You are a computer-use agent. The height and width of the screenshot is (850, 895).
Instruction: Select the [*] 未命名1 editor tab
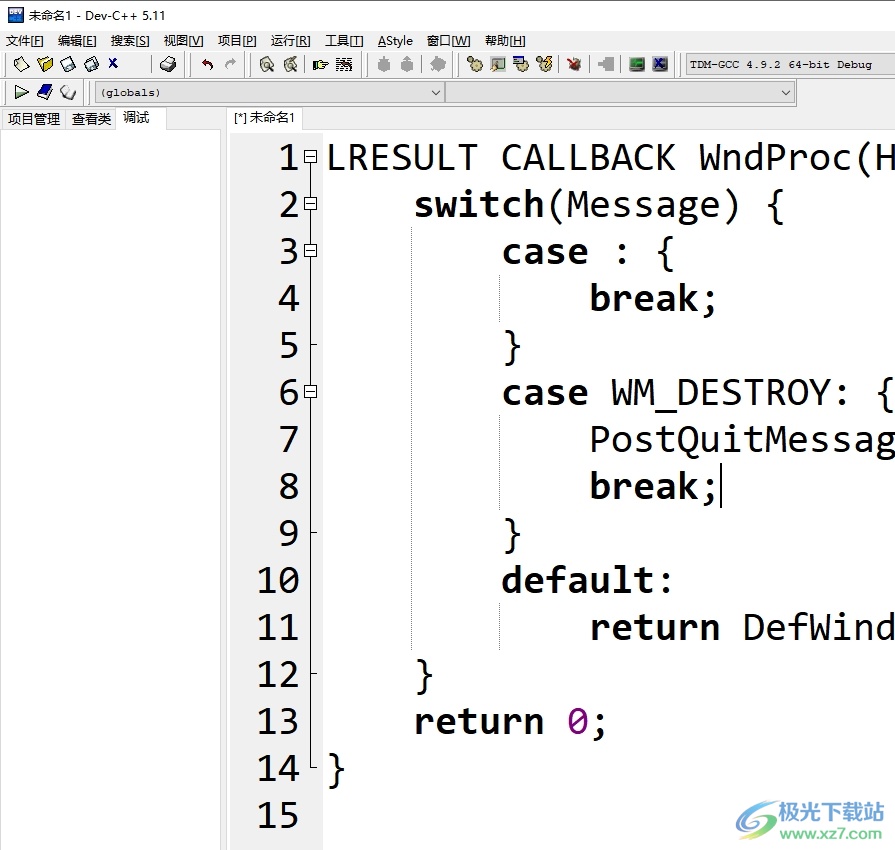[x=264, y=118]
